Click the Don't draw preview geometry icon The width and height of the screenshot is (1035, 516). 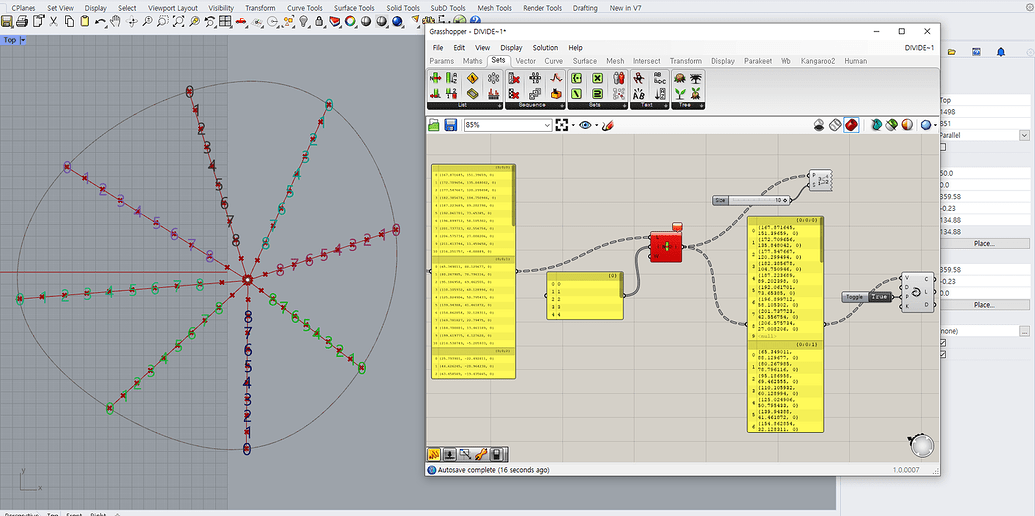click(x=820, y=125)
